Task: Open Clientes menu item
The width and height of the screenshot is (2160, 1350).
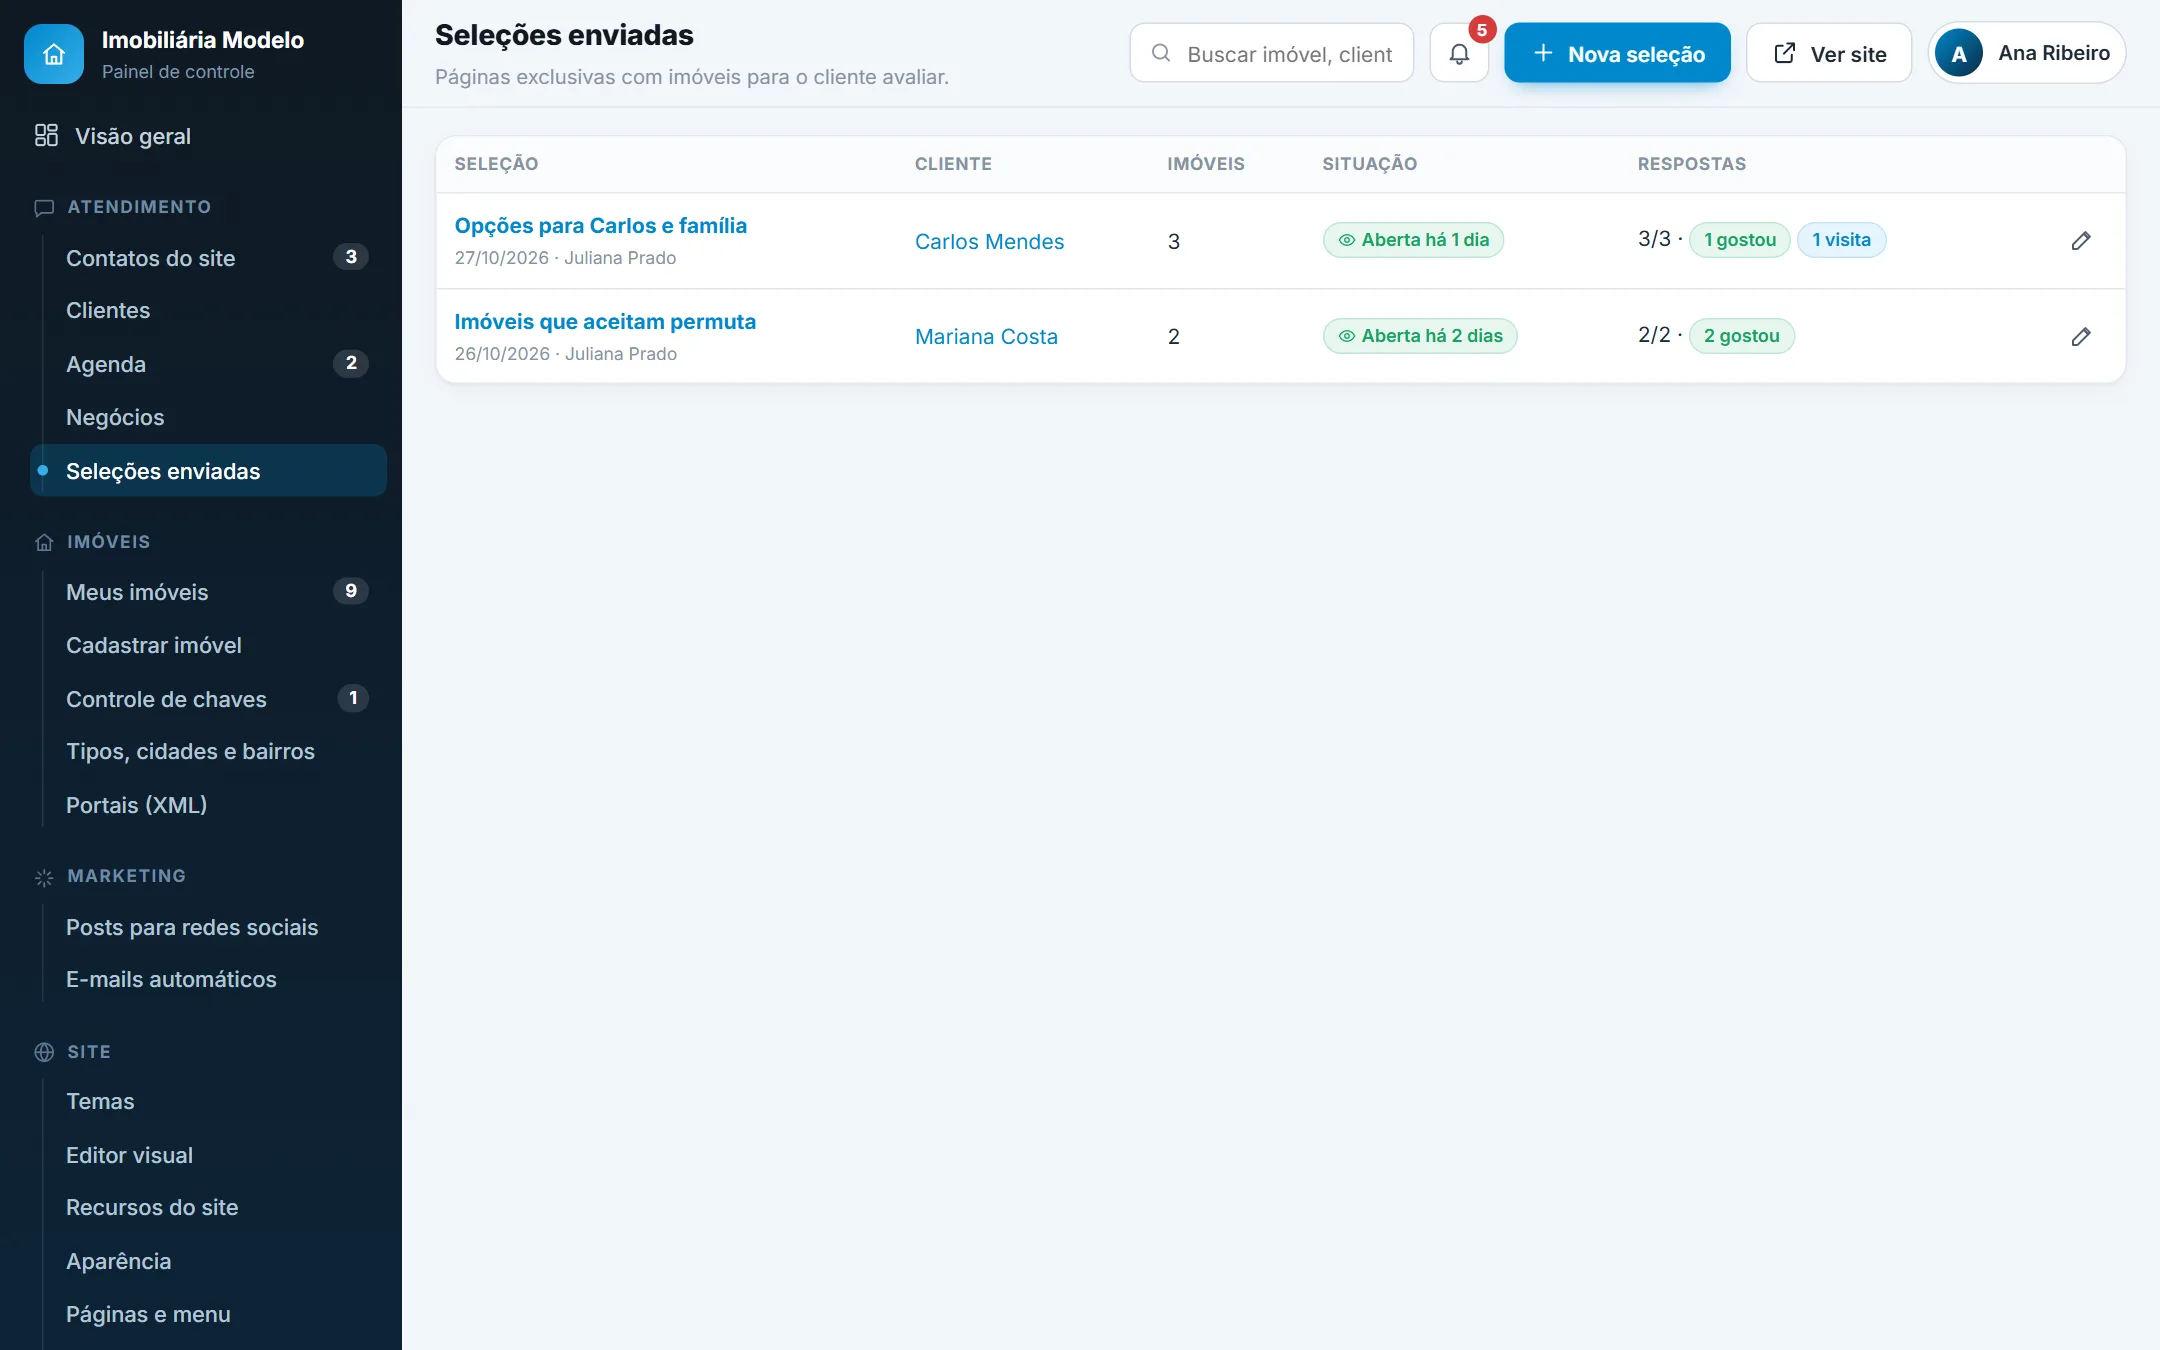Action: tap(208, 311)
